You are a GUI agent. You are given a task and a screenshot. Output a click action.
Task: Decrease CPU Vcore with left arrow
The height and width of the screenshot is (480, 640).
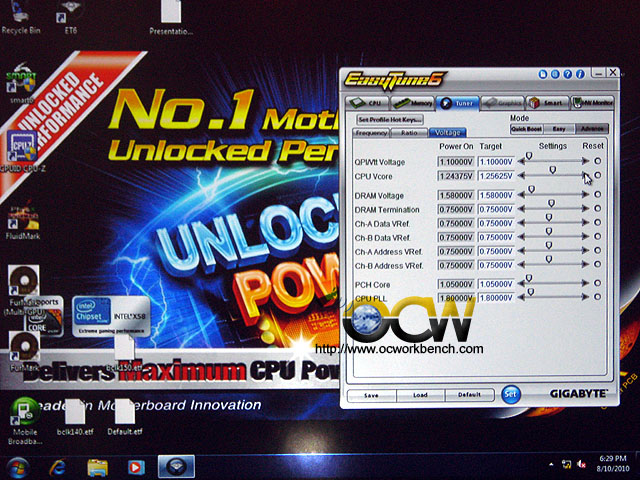point(521,176)
